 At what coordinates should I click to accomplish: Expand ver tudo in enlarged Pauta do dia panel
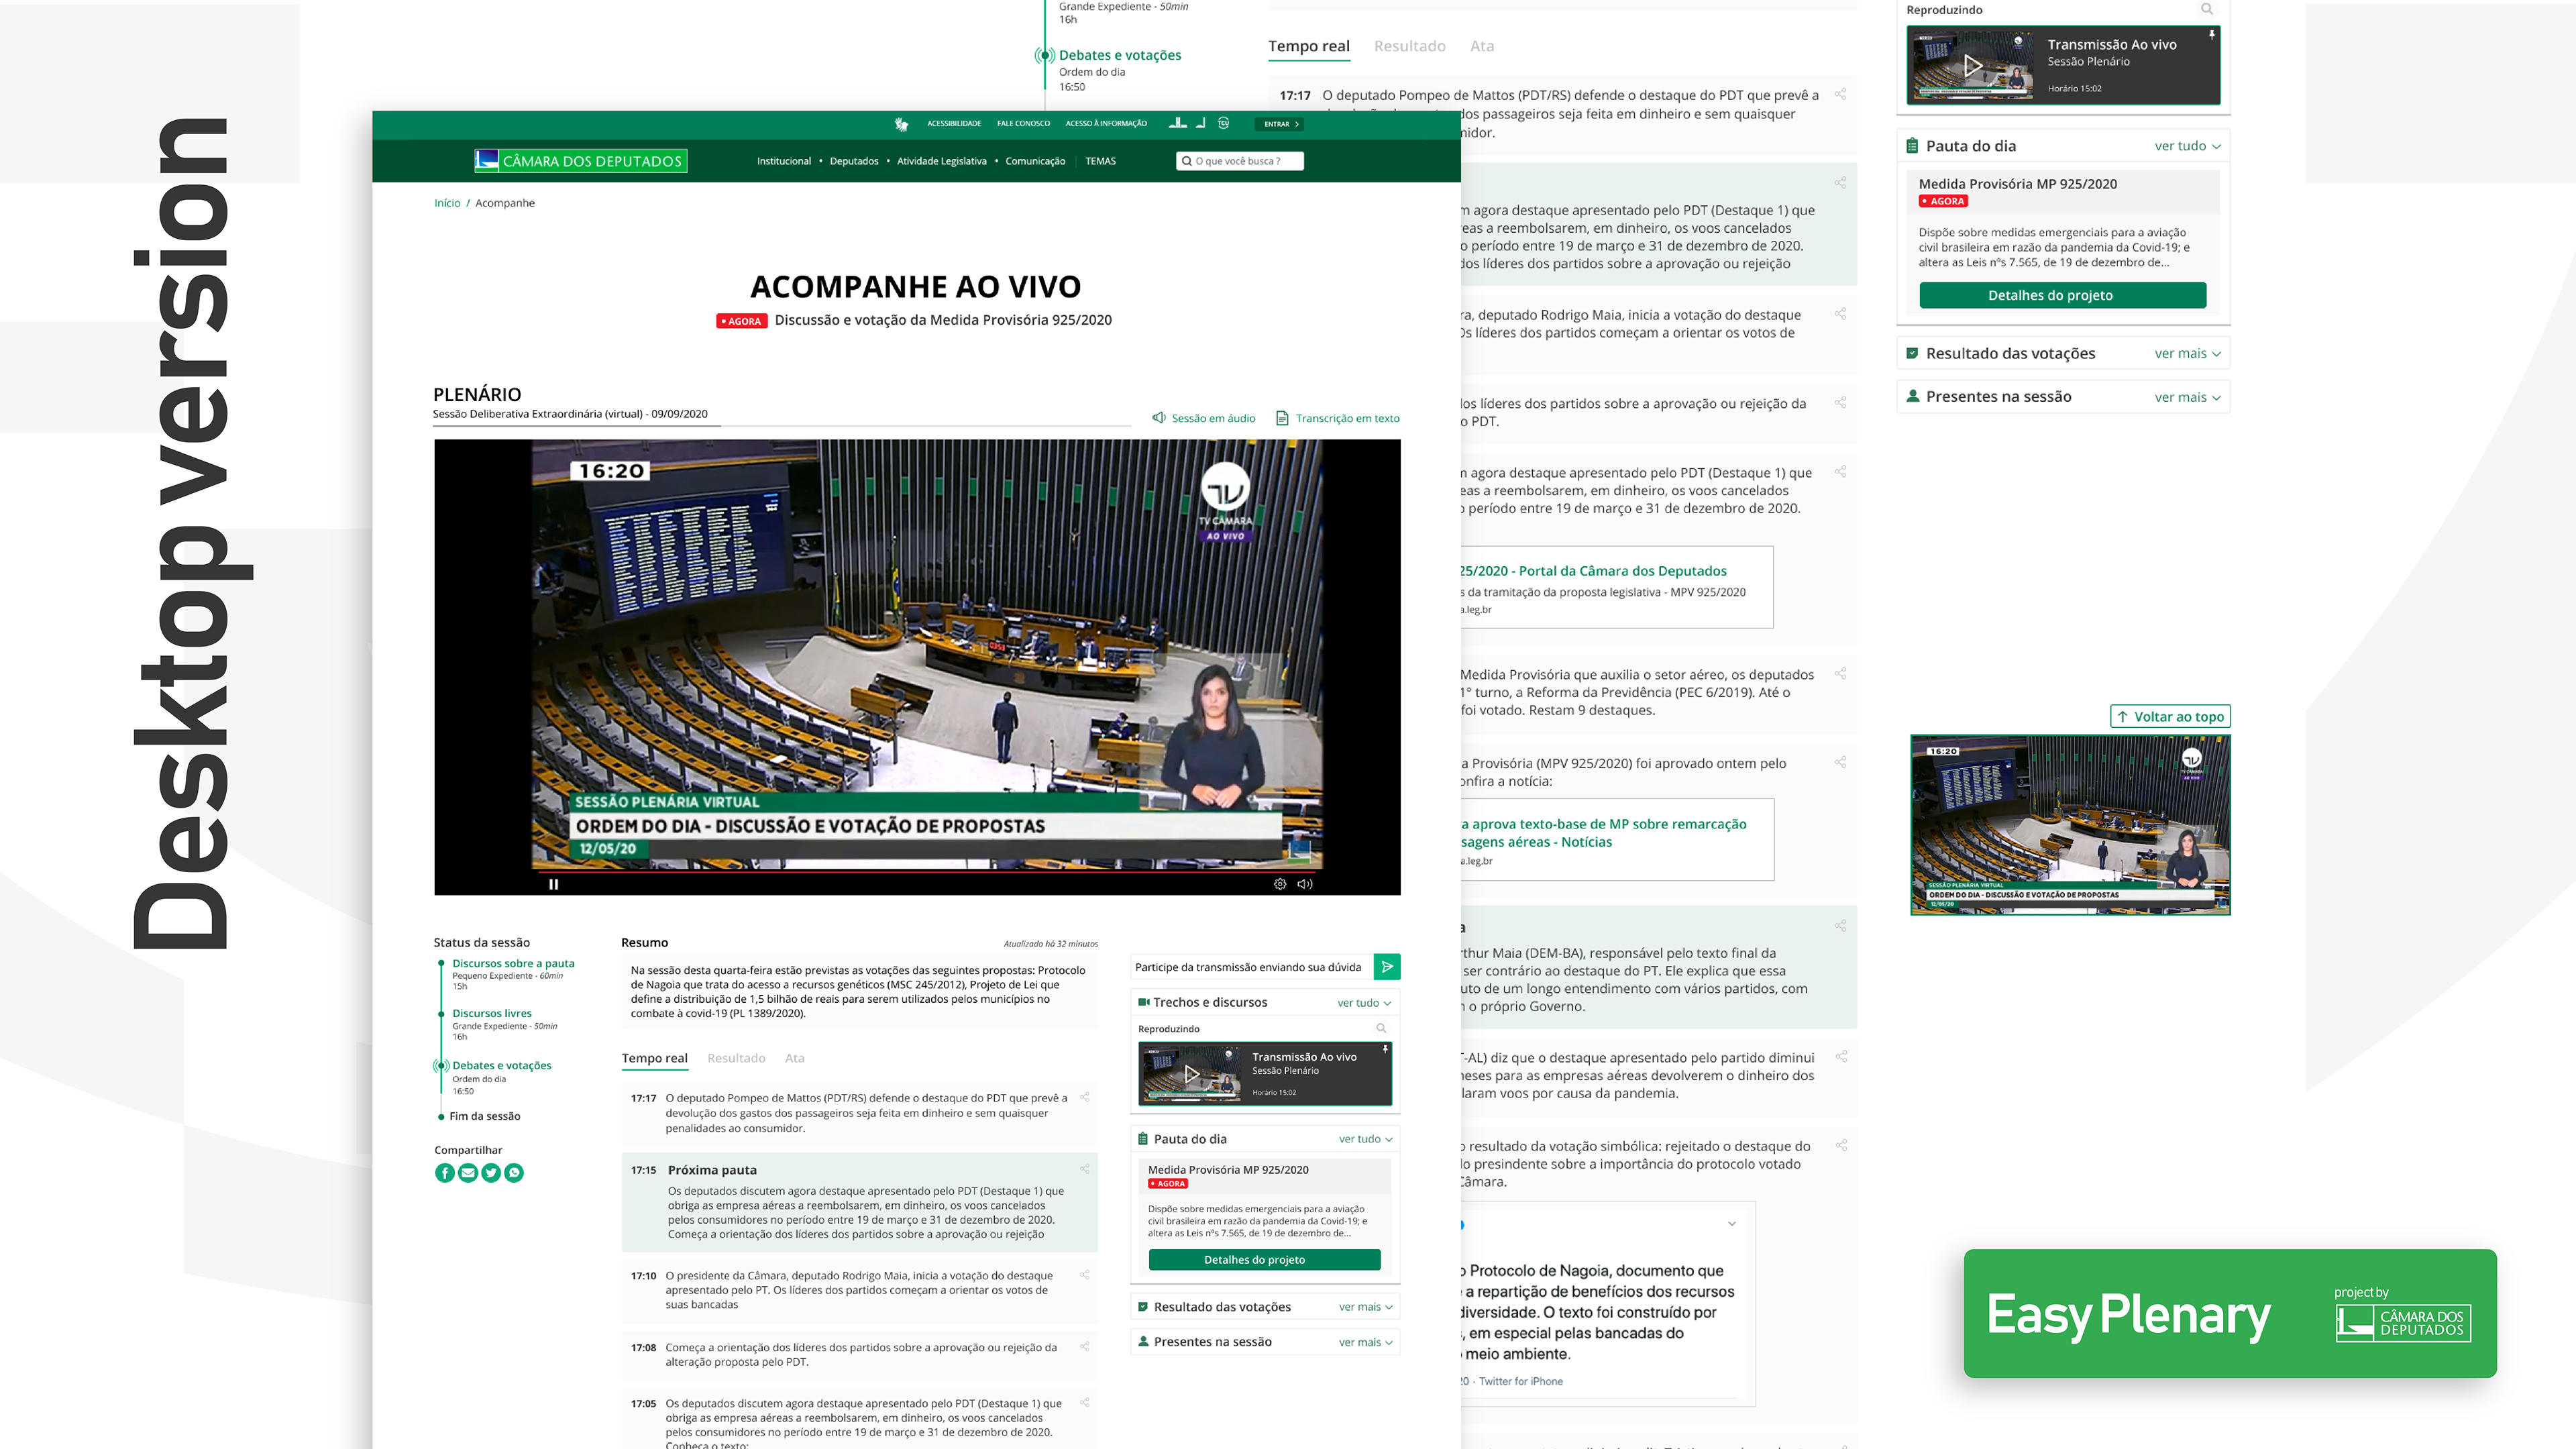click(2188, 146)
